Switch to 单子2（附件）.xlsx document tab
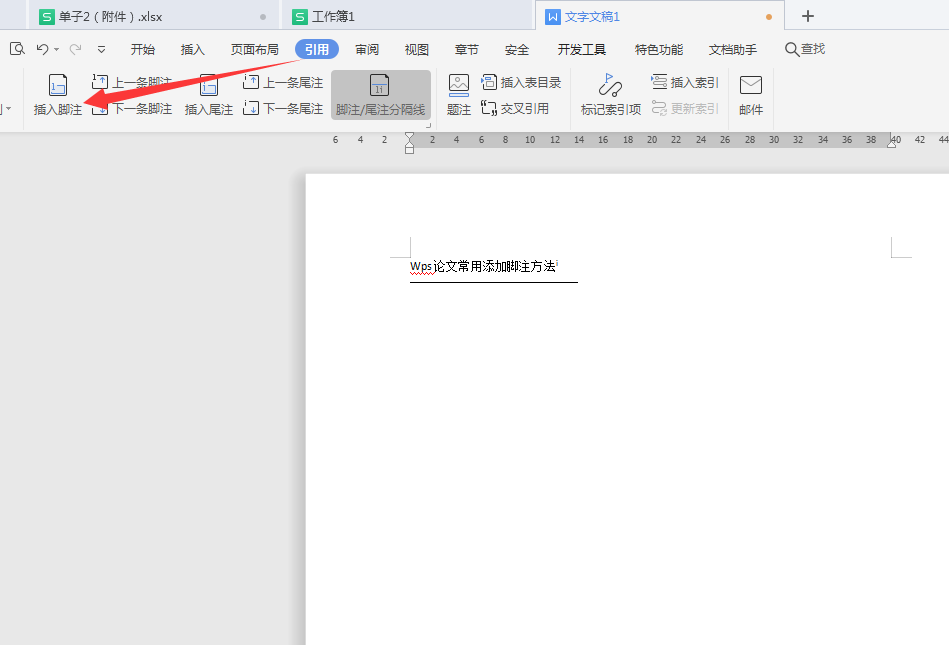The image size is (949, 645). (110, 17)
